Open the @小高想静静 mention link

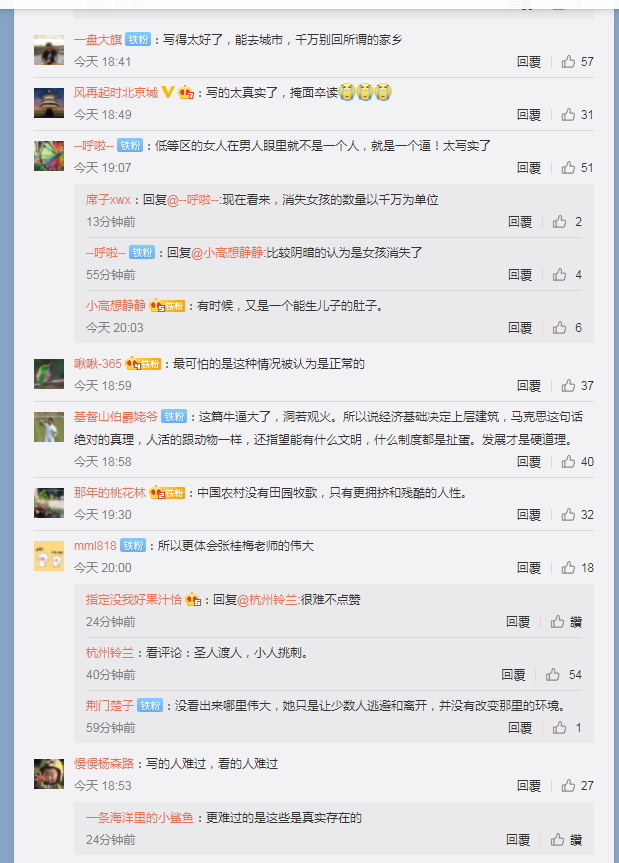[x=228, y=253]
